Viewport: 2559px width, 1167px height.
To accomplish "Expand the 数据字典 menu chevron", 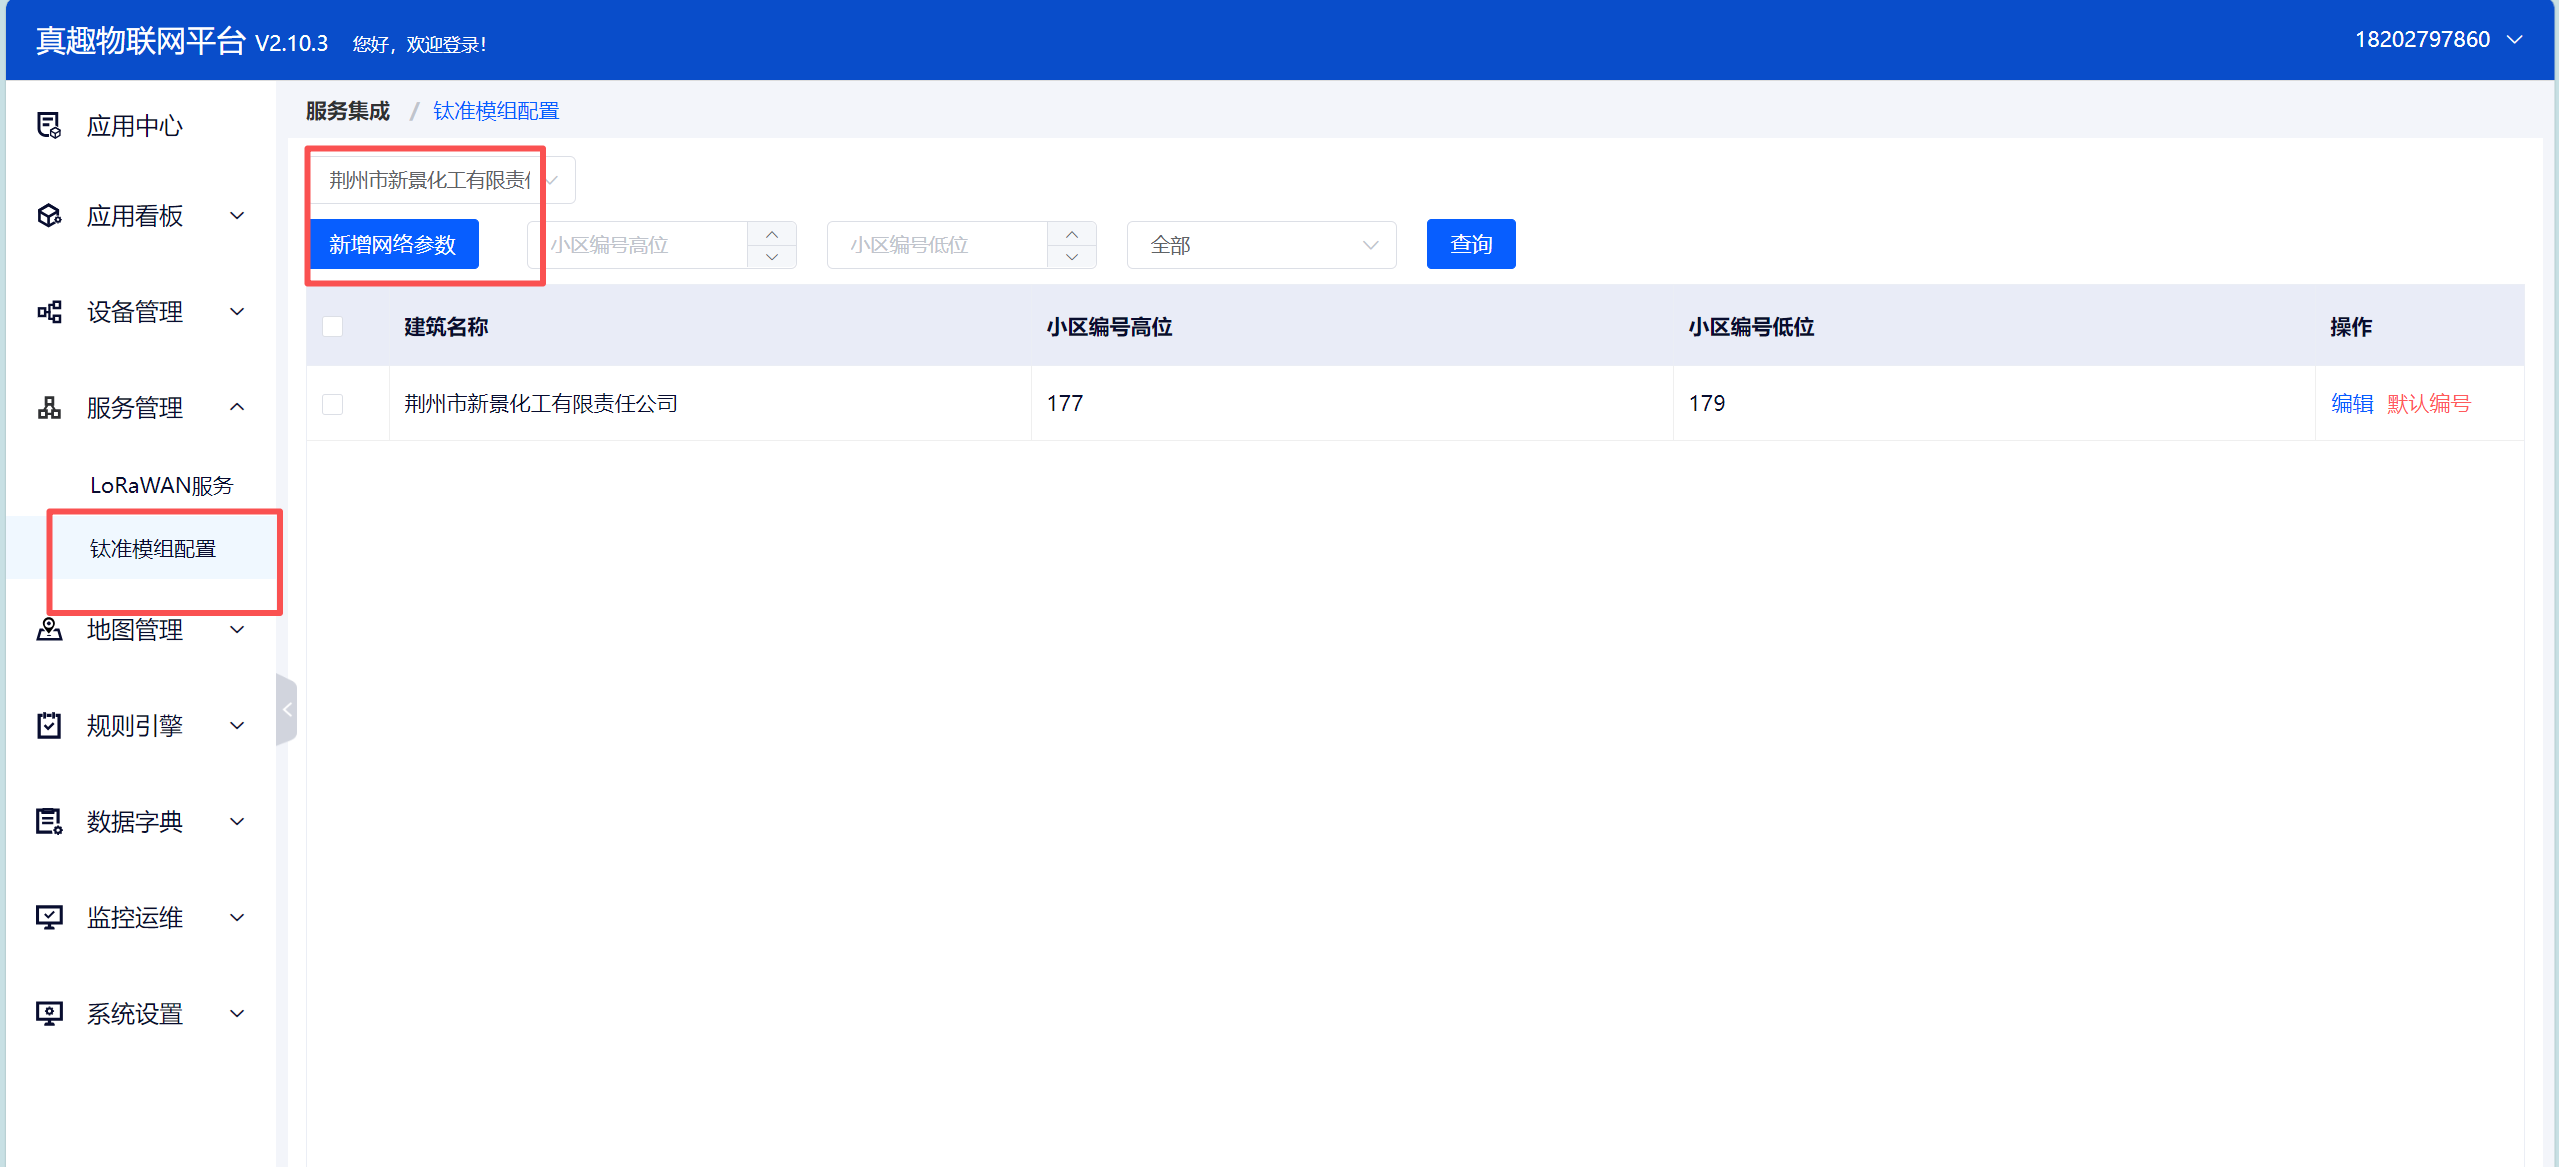I will 237,821.
